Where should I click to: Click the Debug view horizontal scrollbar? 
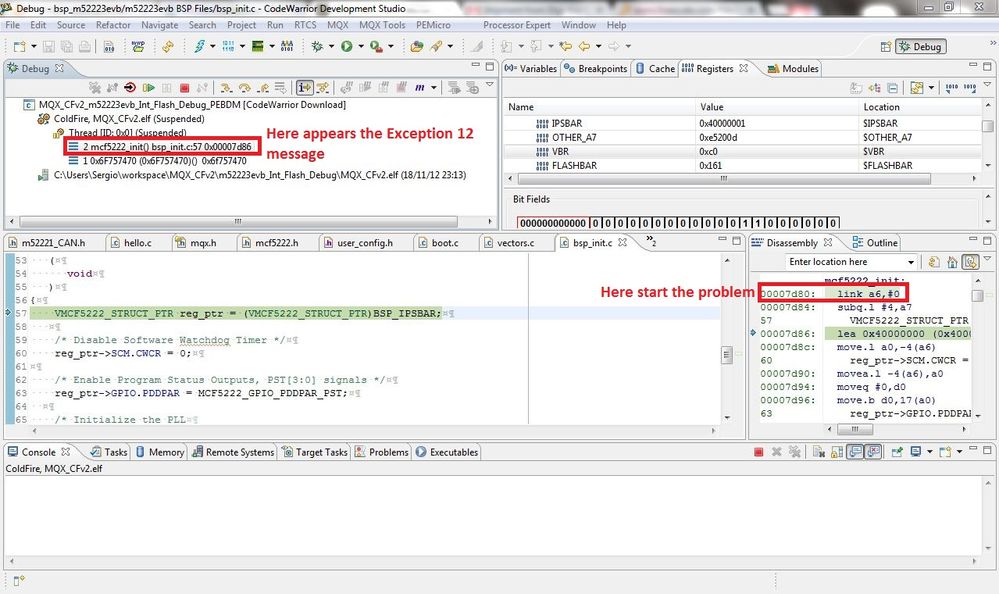pyautogui.click(x=238, y=221)
